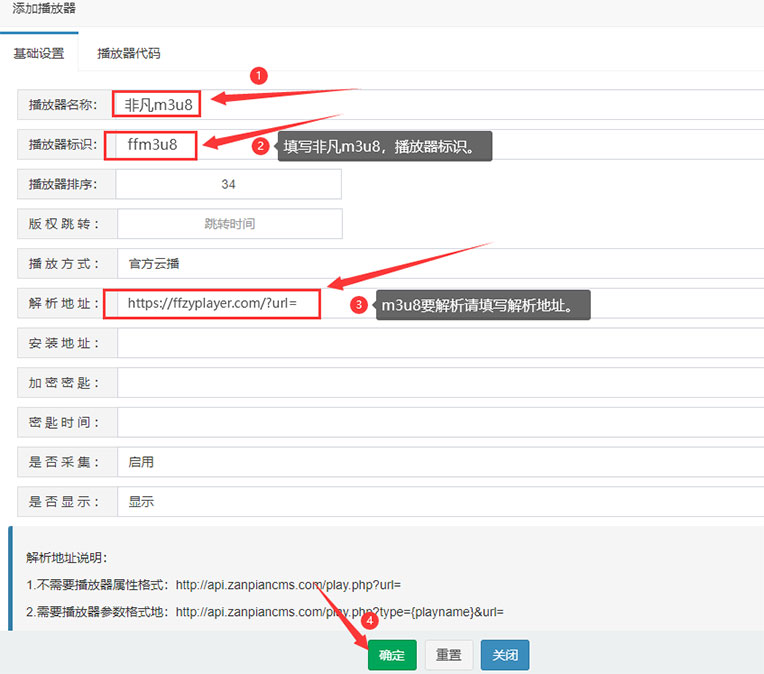Click the 解析地址 field with ffzyplayer URL
This screenshot has height=674, width=764.
[438, 303]
